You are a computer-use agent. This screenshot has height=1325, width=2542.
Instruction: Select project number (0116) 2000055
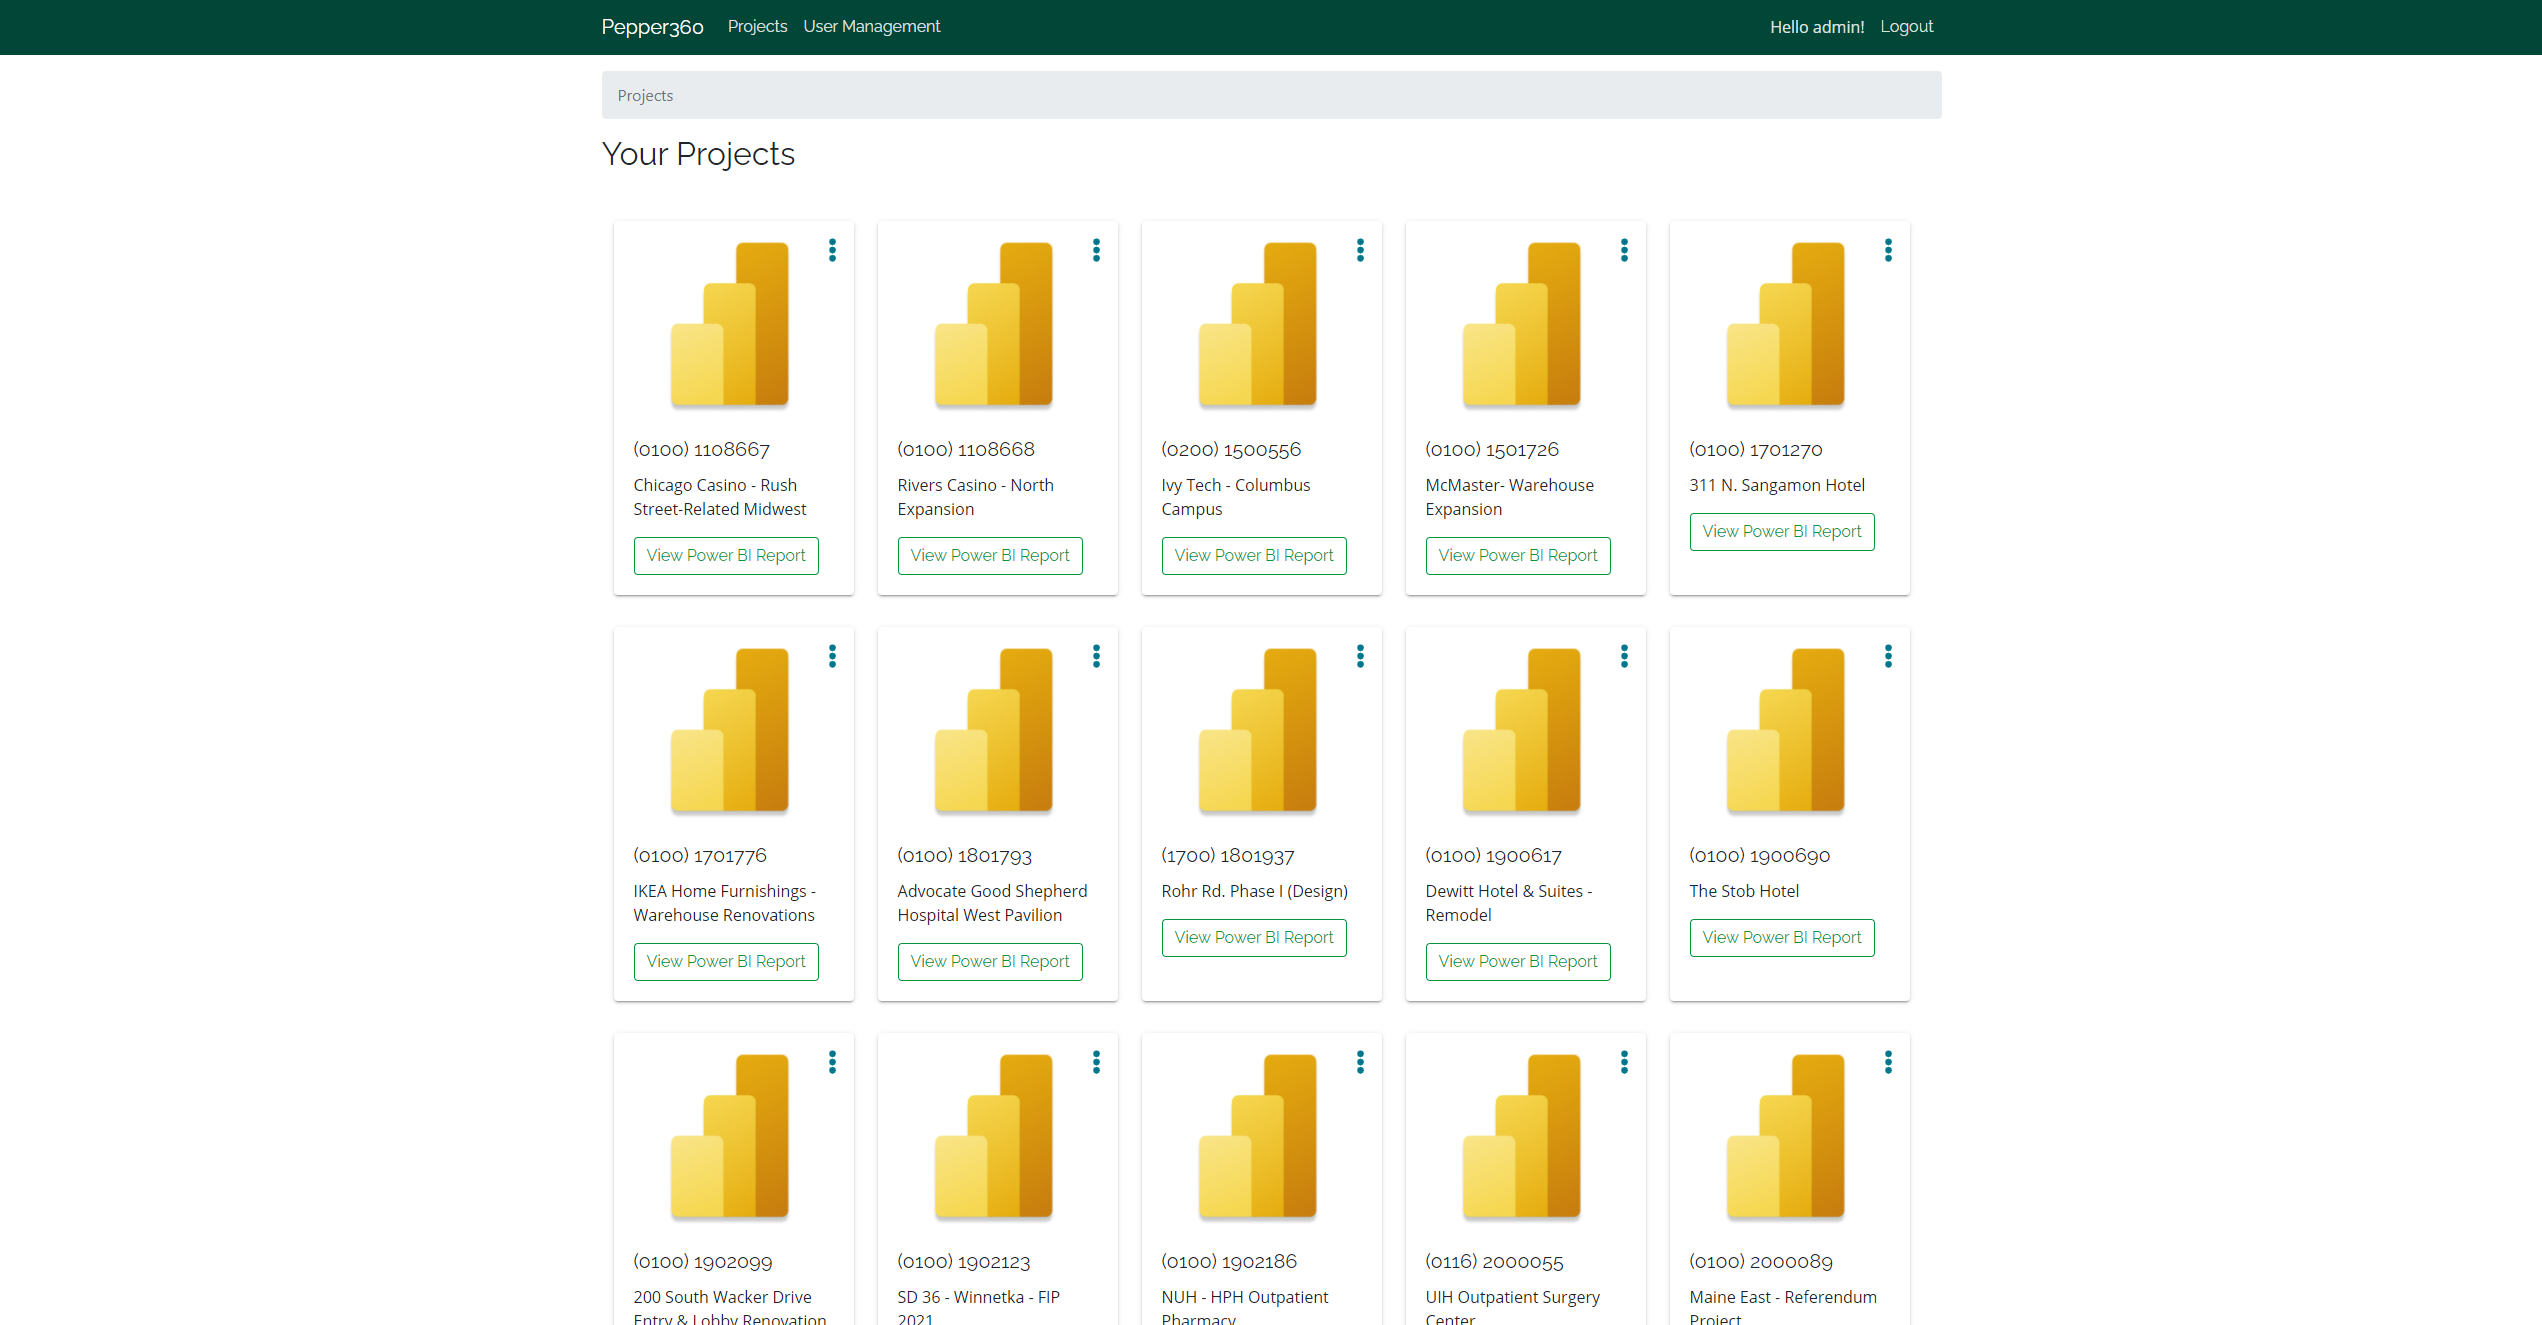[1494, 1262]
